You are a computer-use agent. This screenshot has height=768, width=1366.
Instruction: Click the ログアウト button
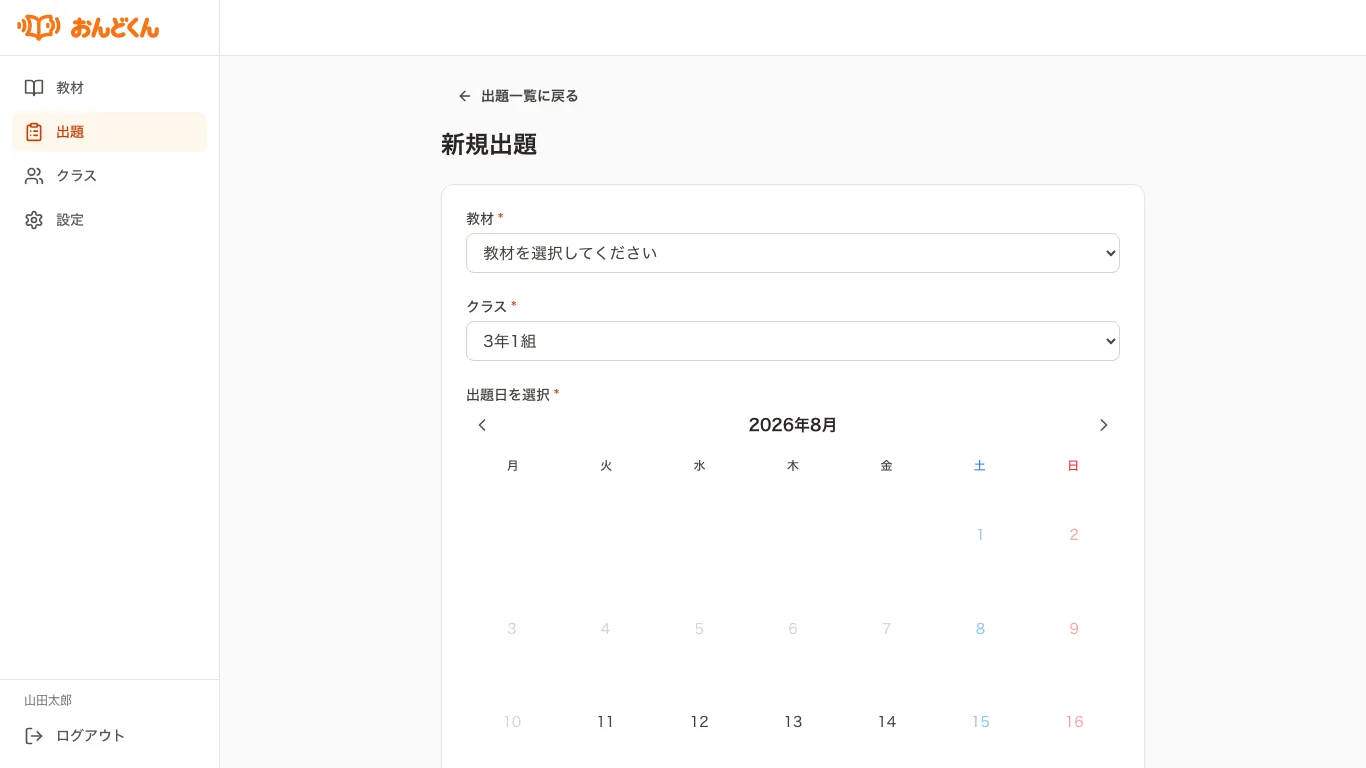(109, 736)
